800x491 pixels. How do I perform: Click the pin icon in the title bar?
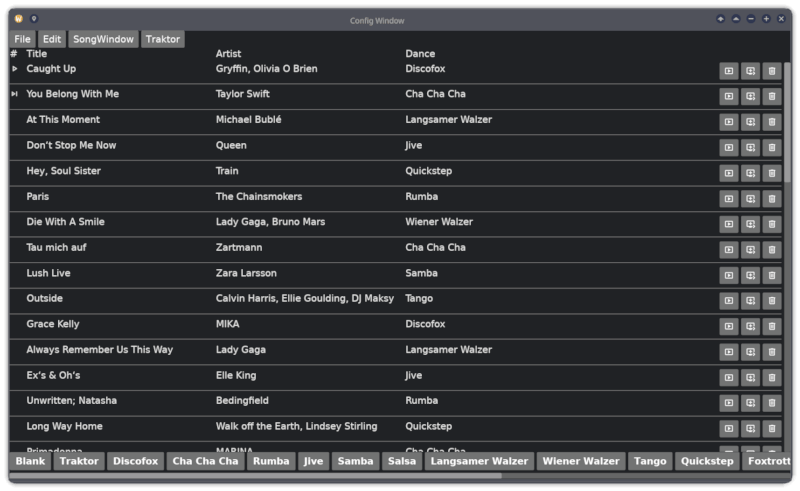pos(33,19)
